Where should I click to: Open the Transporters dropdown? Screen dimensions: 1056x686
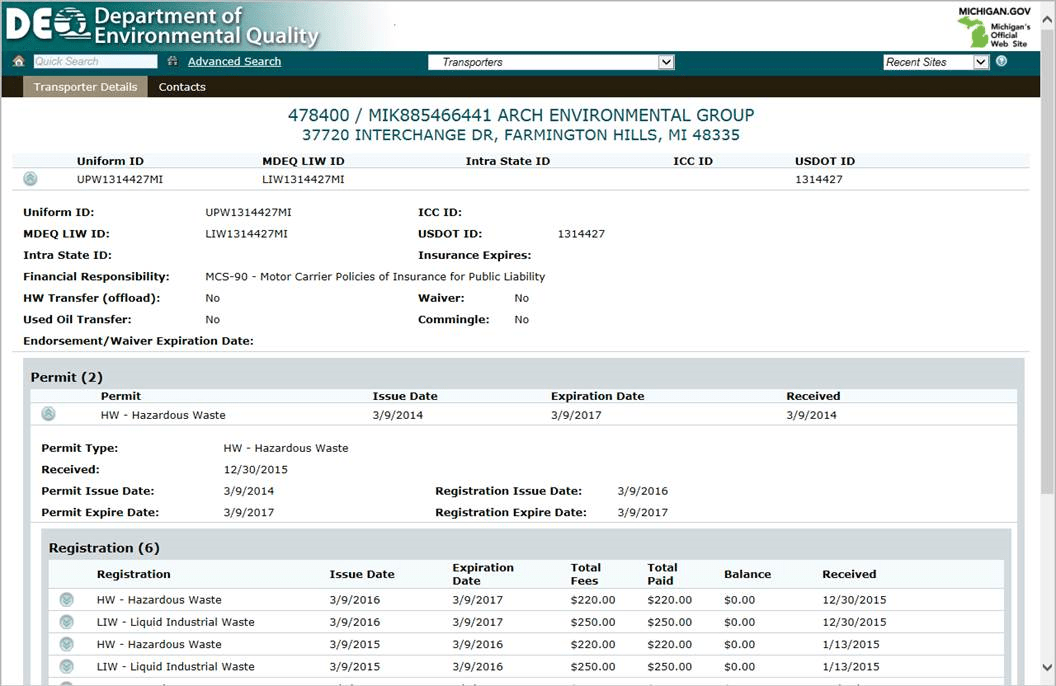pyautogui.click(x=551, y=62)
